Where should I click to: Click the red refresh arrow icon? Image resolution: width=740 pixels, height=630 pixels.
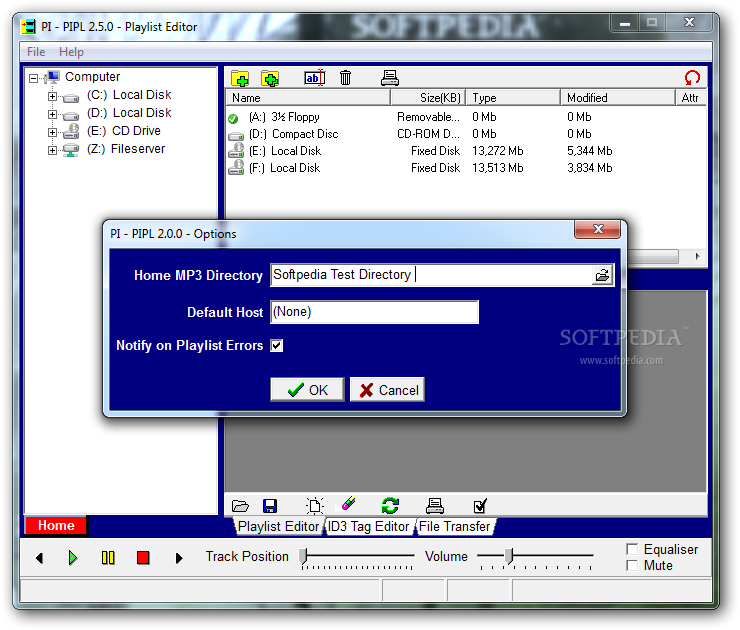692,77
